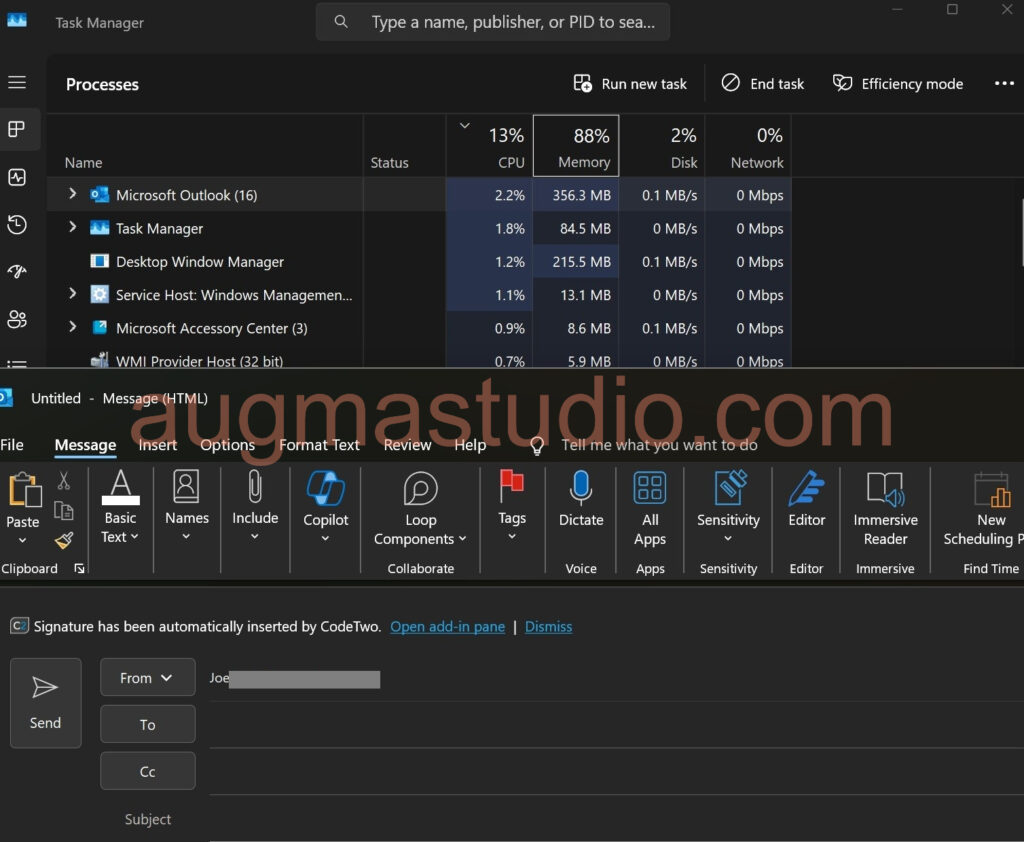Image resolution: width=1024 pixels, height=842 pixels.
Task: Open the Editor pen icon
Action: (806, 489)
